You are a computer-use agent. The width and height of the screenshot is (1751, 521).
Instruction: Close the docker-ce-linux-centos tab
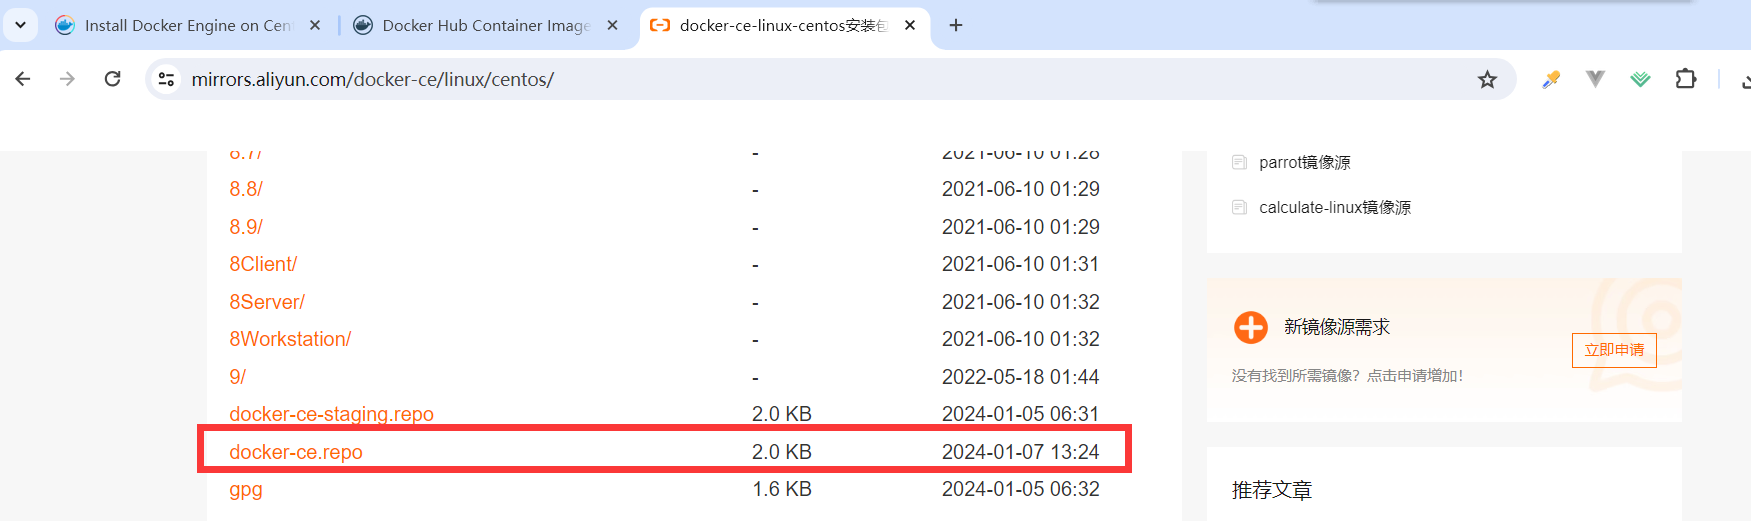(910, 25)
